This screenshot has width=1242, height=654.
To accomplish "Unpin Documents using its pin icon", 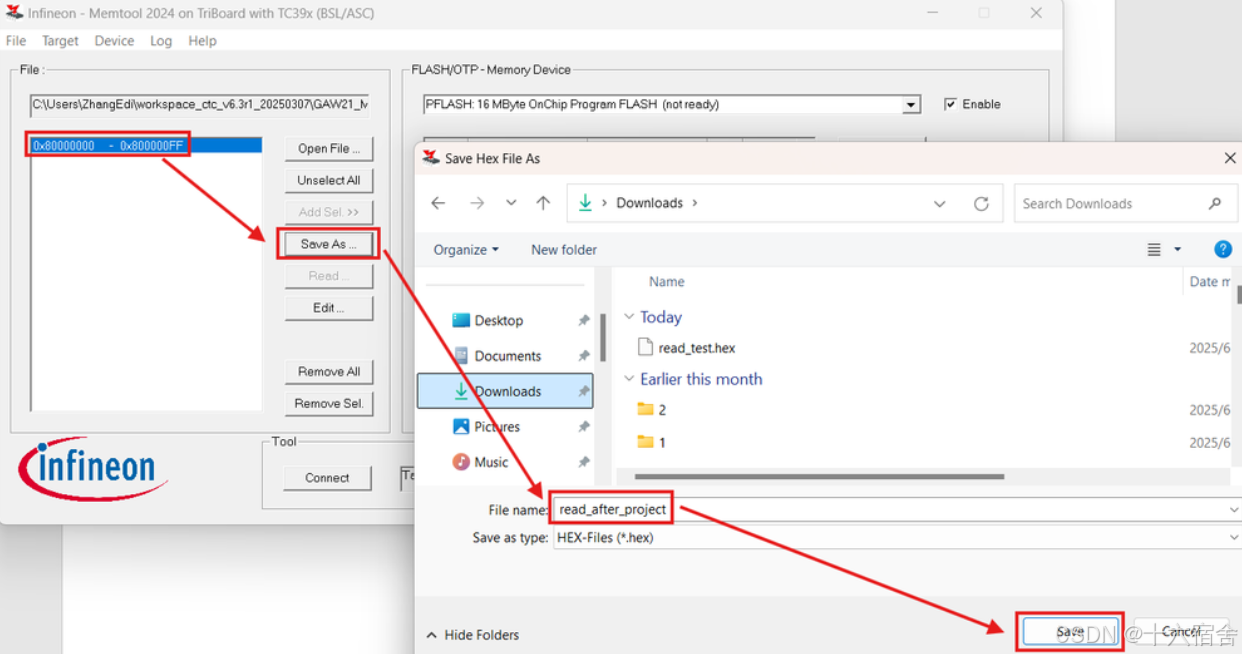I will pos(583,356).
